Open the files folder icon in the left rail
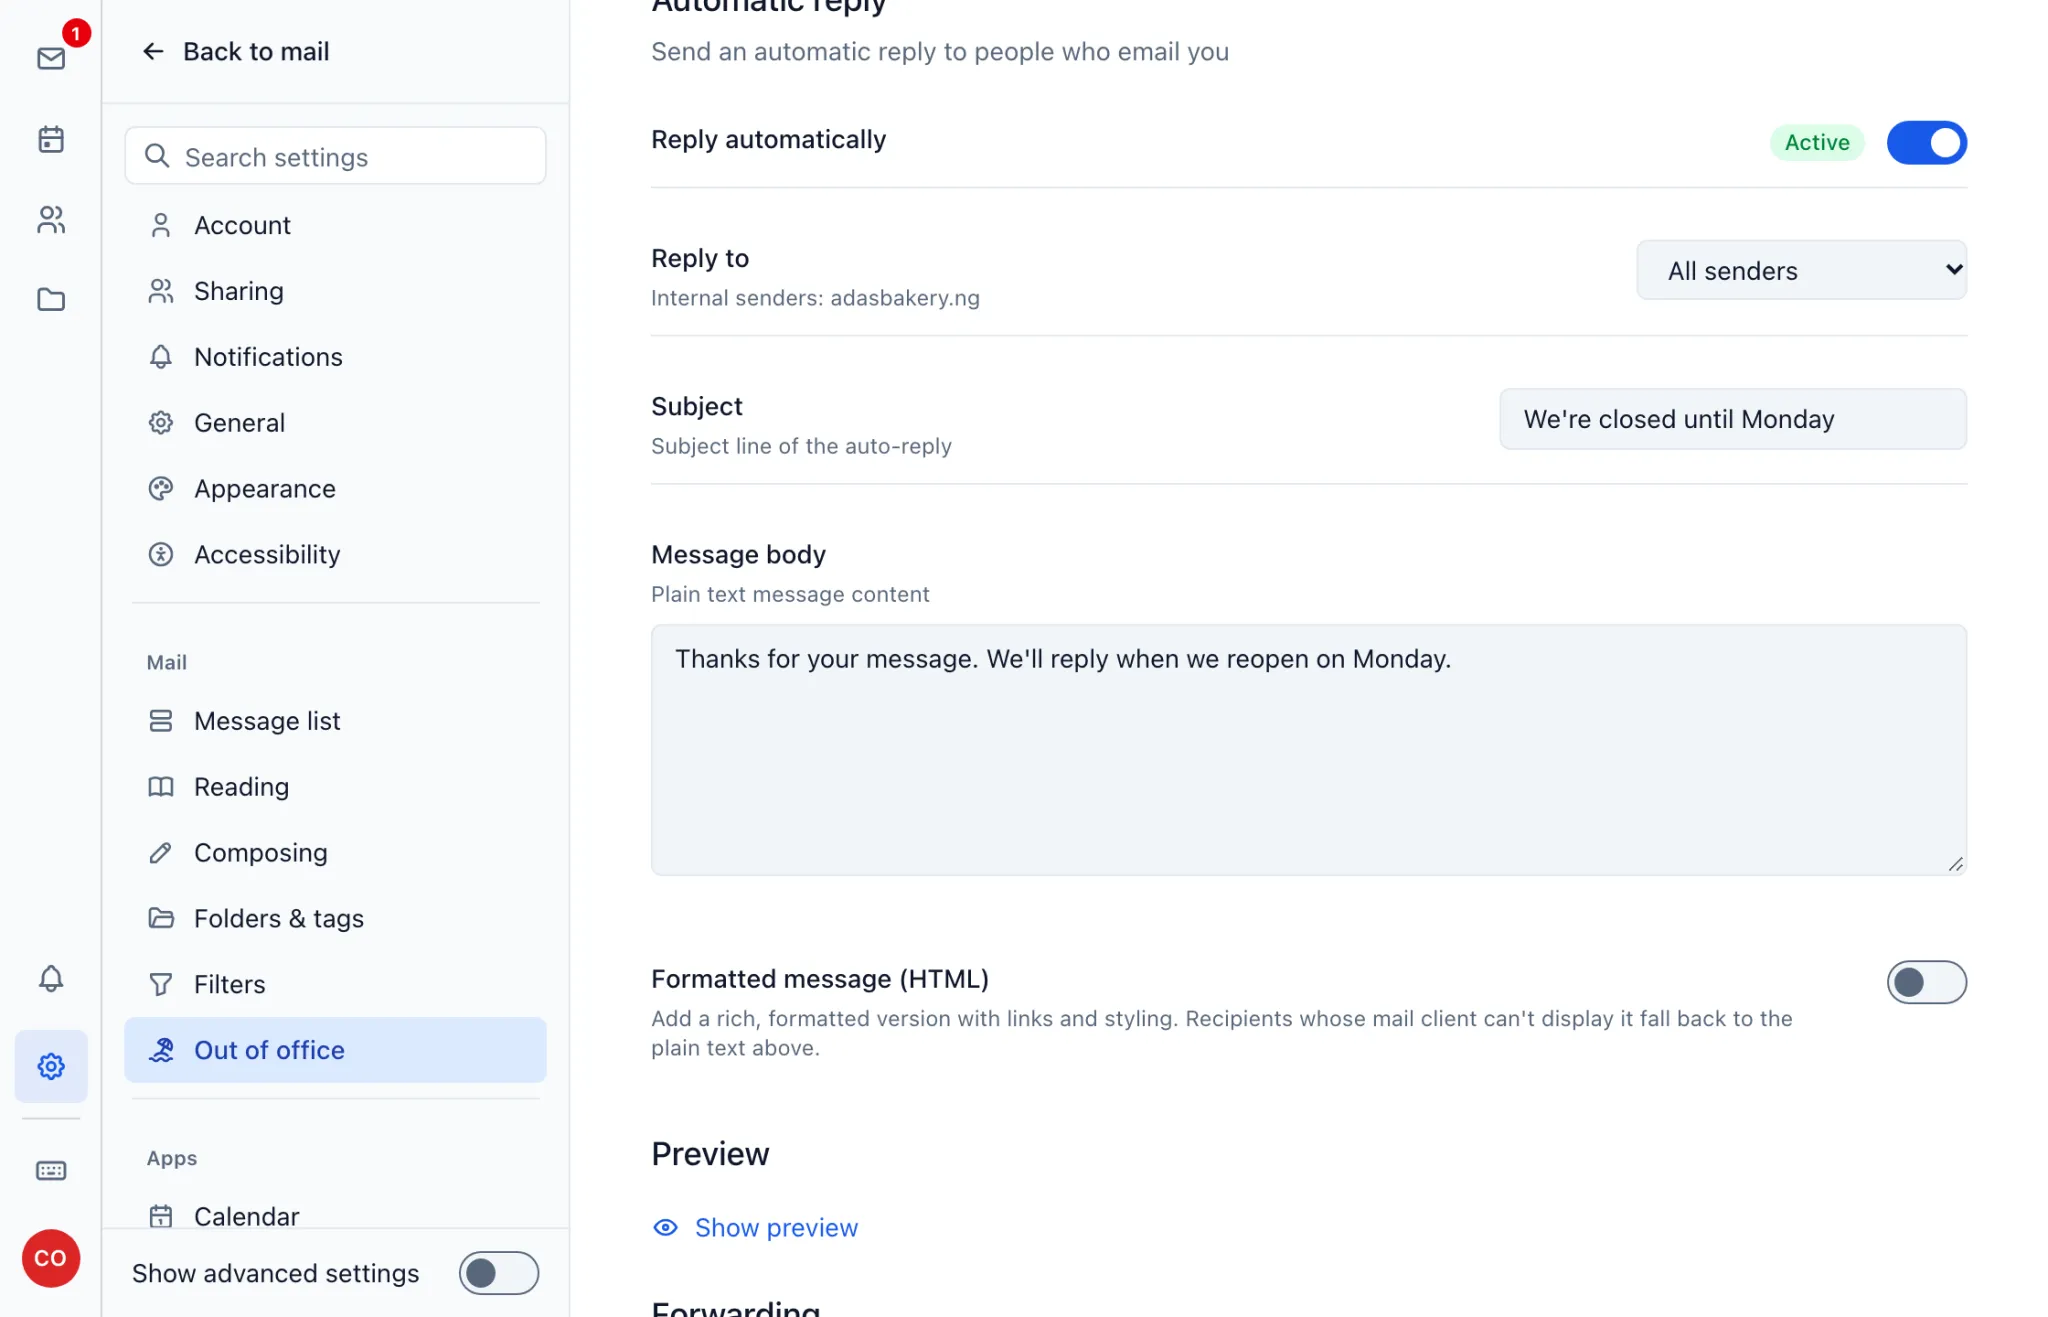Image resolution: width=2048 pixels, height=1317 pixels. tap(51, 299)
